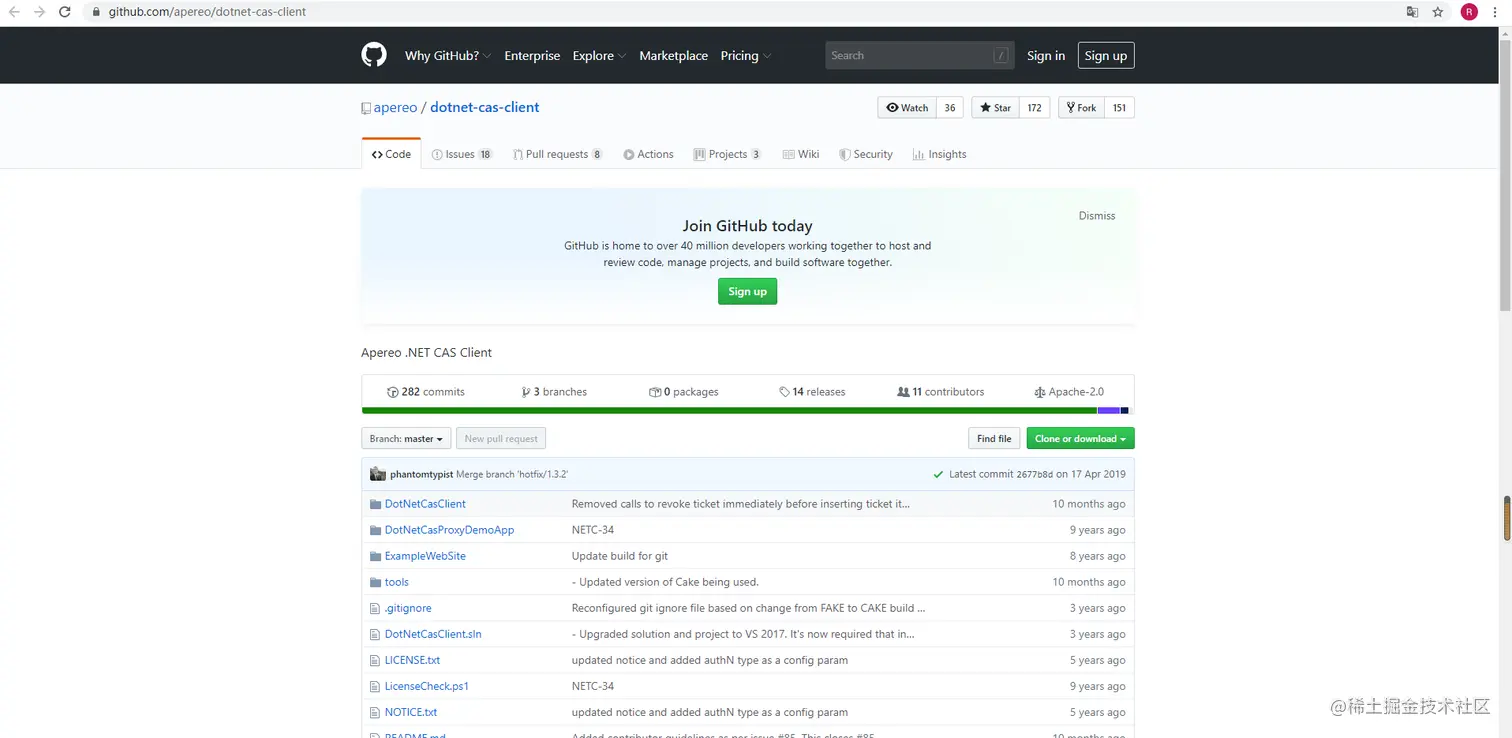The height and width of the screenshot is (738, 1512).
Task: Open the translate page icon in address bar
Action: (x=1412, y=12)
